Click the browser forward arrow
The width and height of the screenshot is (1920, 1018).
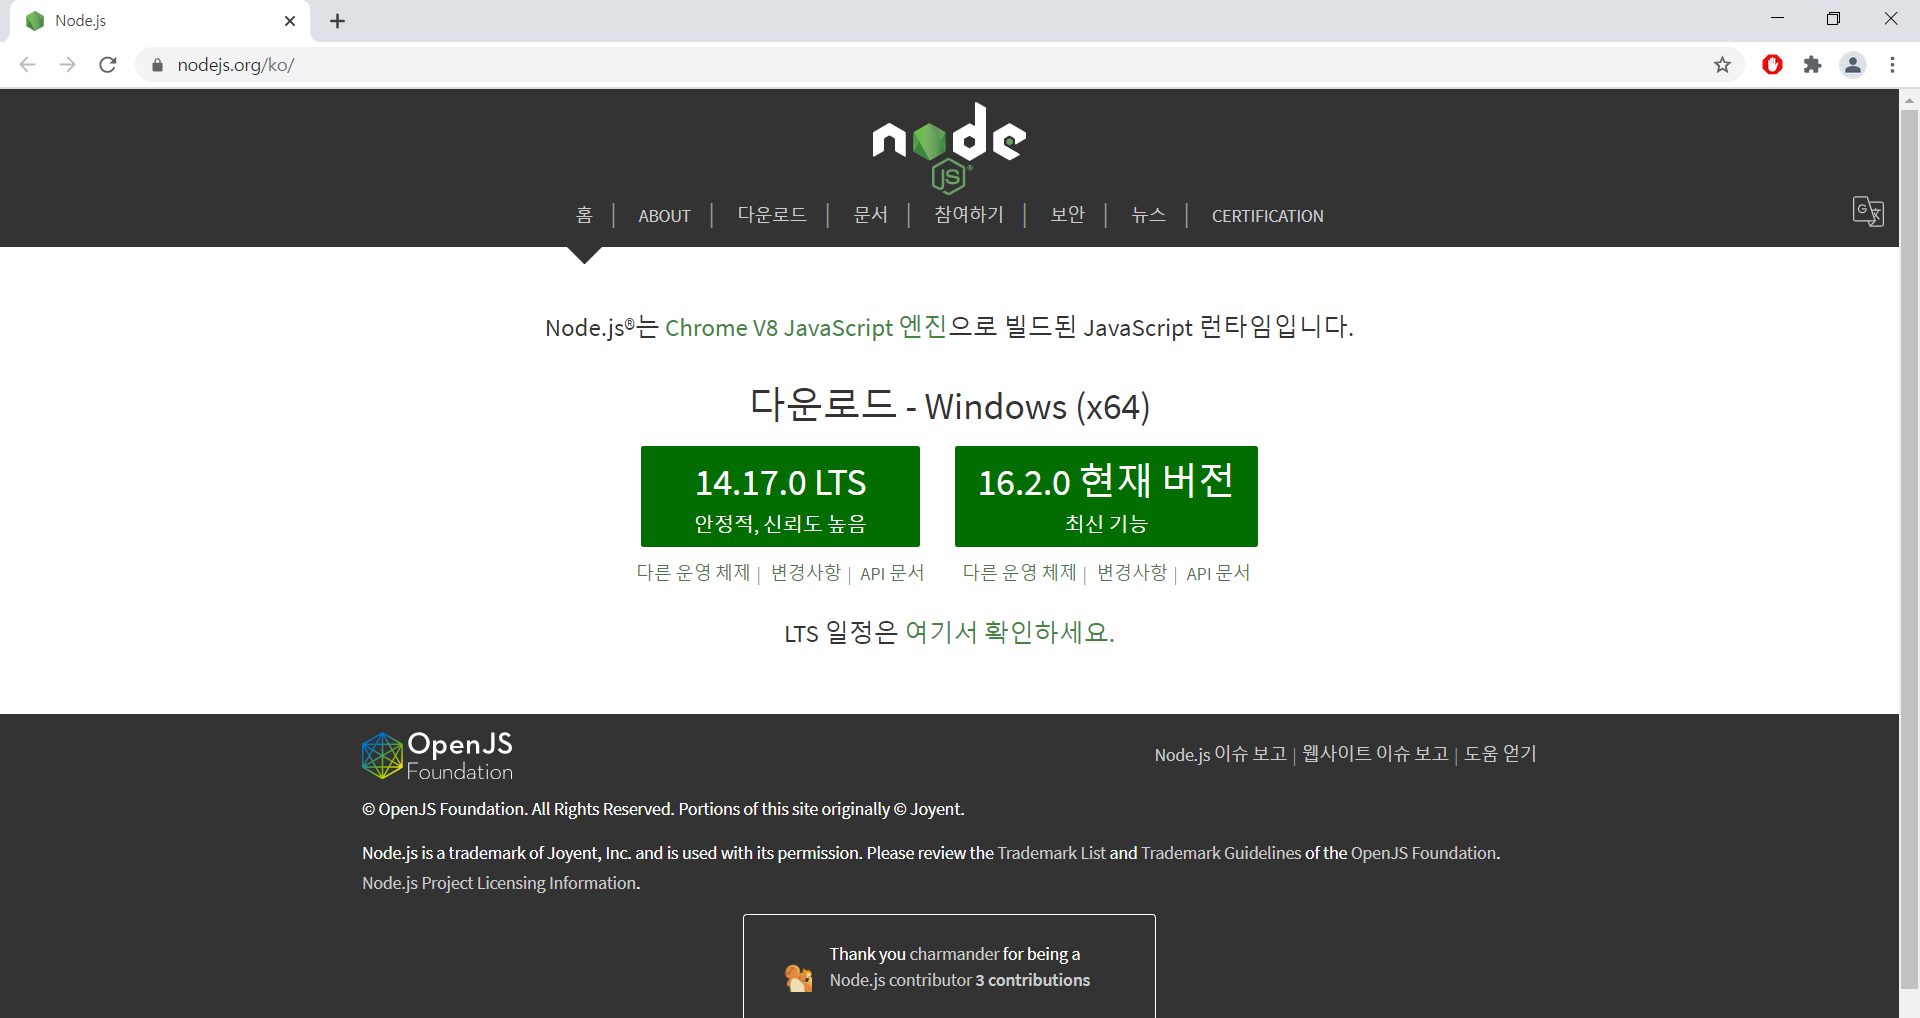[68, 65]
